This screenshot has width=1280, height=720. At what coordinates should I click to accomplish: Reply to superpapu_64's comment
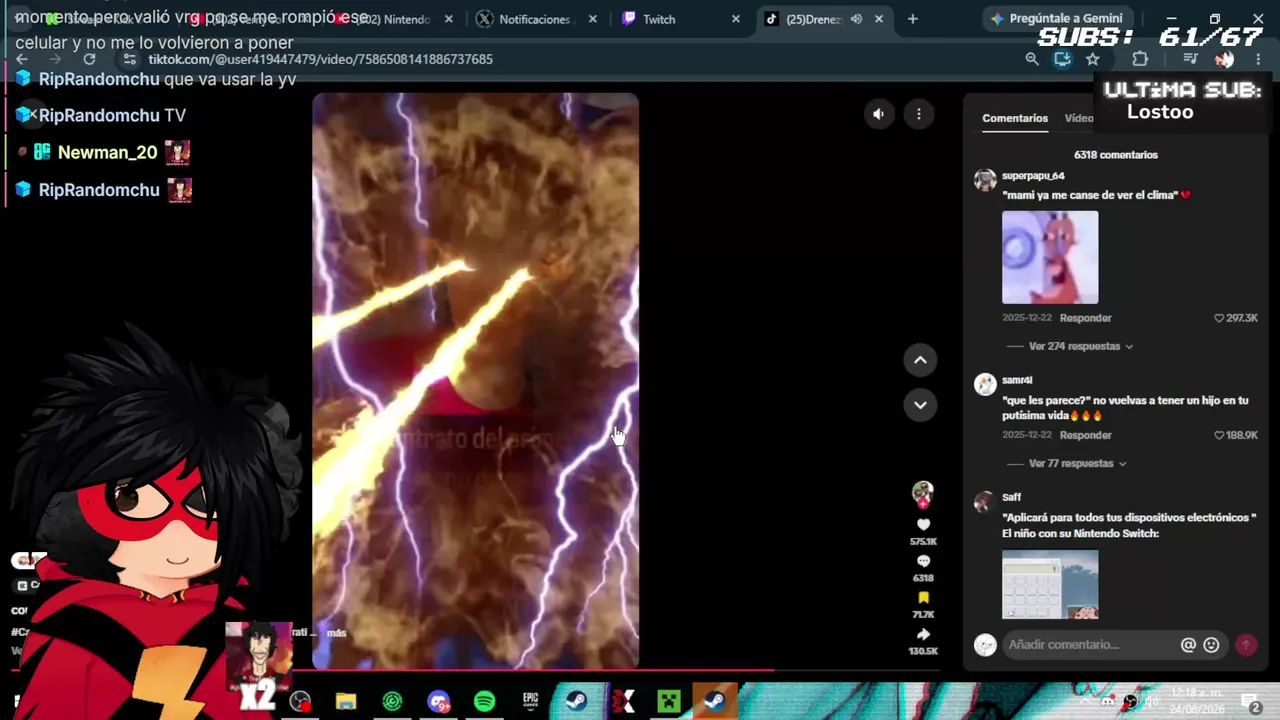point(1085,318)
